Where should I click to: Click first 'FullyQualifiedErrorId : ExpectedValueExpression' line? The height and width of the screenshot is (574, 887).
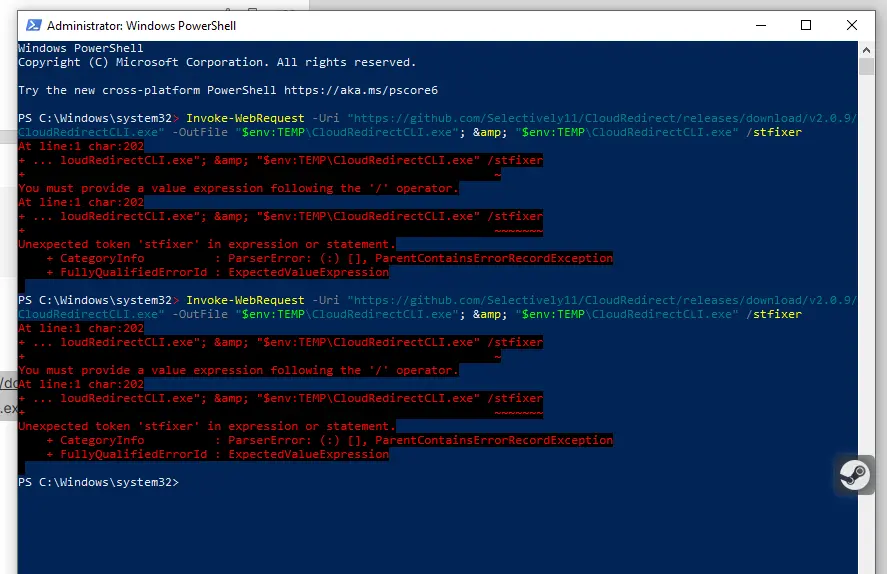(x=218, y=273)
